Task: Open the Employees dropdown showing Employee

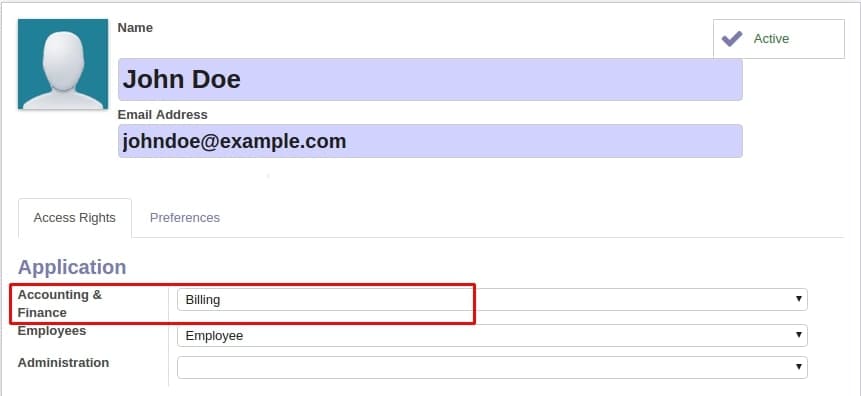Action: (x=492, y=336)
